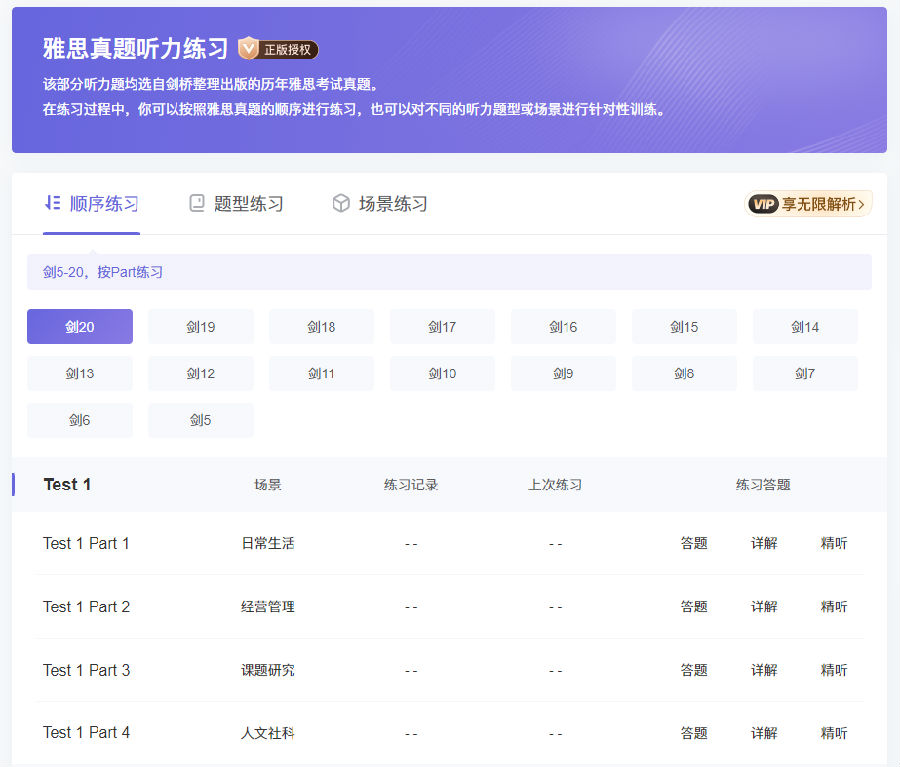900x767 pixels.
Task: Select the 剑7 book button
Action: pyautogui.click(x=805, y=374)
